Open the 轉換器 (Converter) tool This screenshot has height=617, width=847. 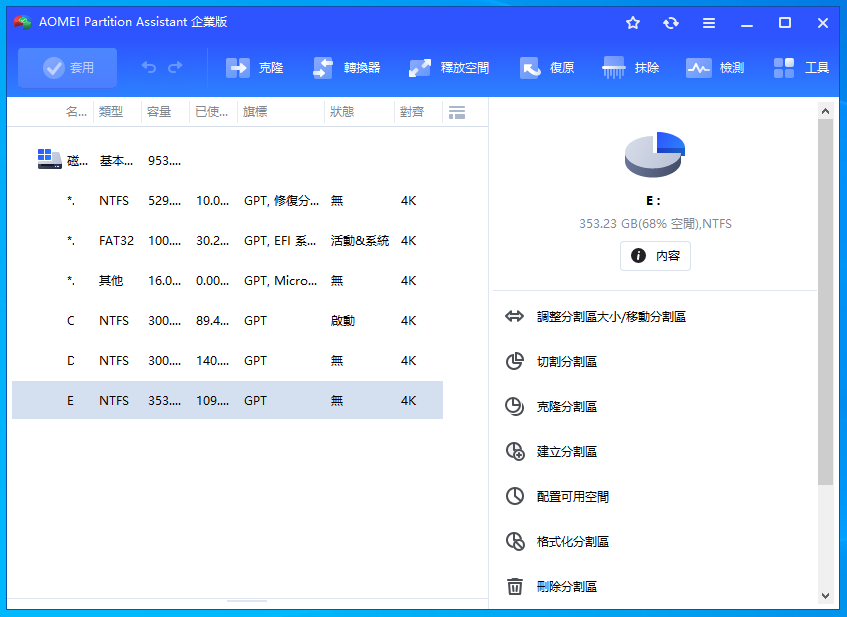click(x=323, y=68)
